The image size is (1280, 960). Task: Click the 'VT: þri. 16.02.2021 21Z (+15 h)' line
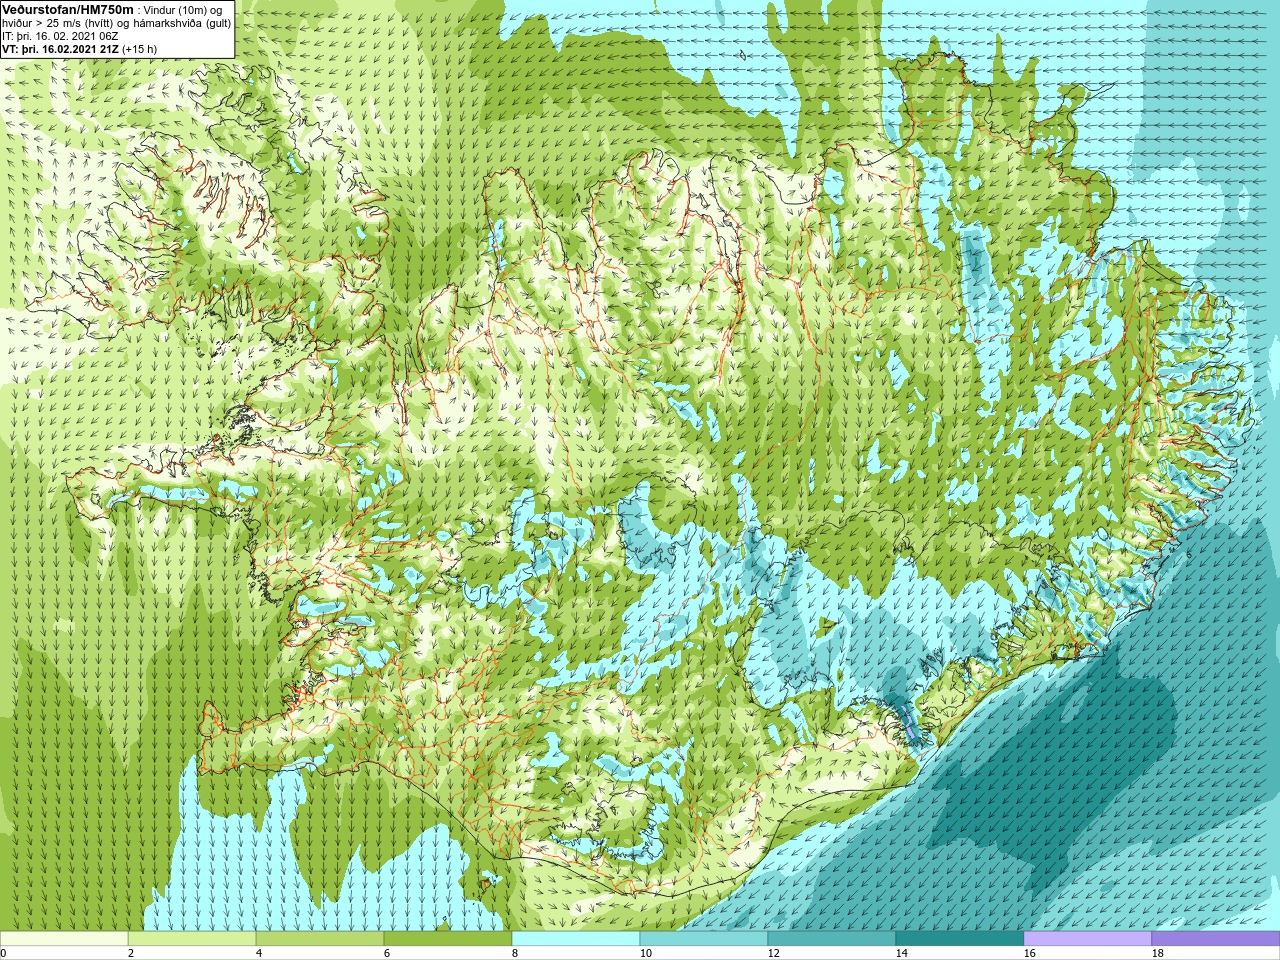80,48
